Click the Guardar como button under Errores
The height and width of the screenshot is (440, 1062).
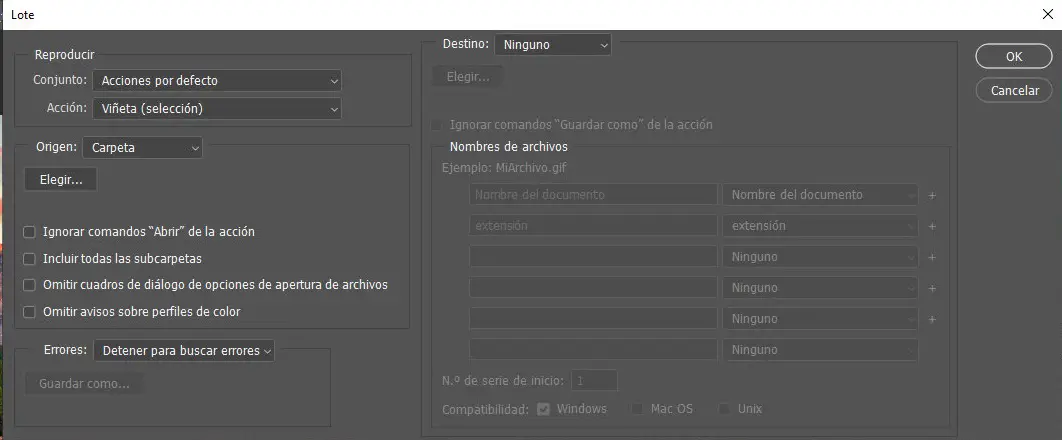point(84,384)
